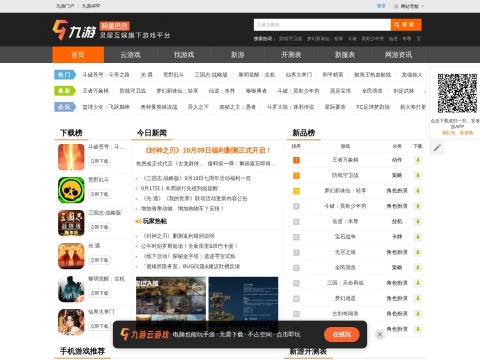Open the 光·遇 game icon in 下载榜
Image resolution: width=480 pixels, height=360 pixels.
pos(71,256)
